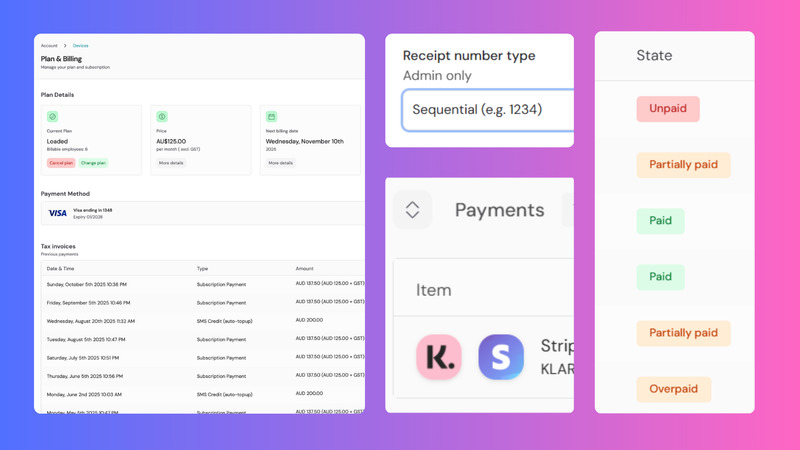Select the Wednesday, August 20th 2025 invoice row
The image size is (800, 450).
point(203,321)
